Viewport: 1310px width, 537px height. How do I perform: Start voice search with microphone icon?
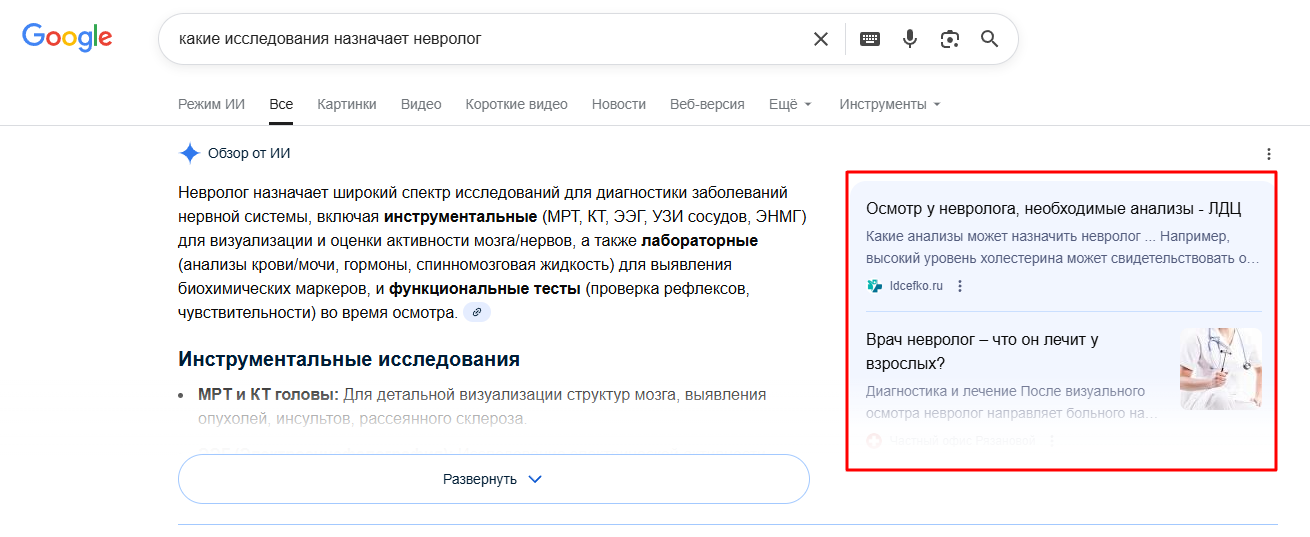tap(910, 39)
